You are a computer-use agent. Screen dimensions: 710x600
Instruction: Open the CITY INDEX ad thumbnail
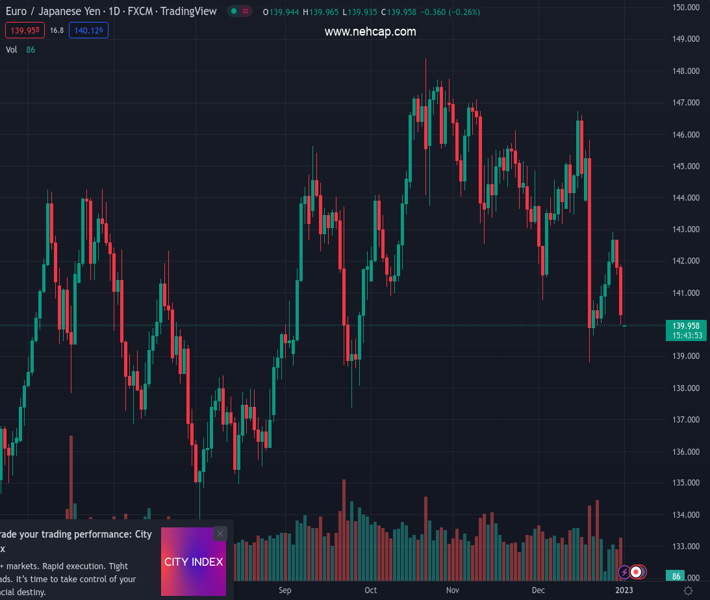coord(193,562)
